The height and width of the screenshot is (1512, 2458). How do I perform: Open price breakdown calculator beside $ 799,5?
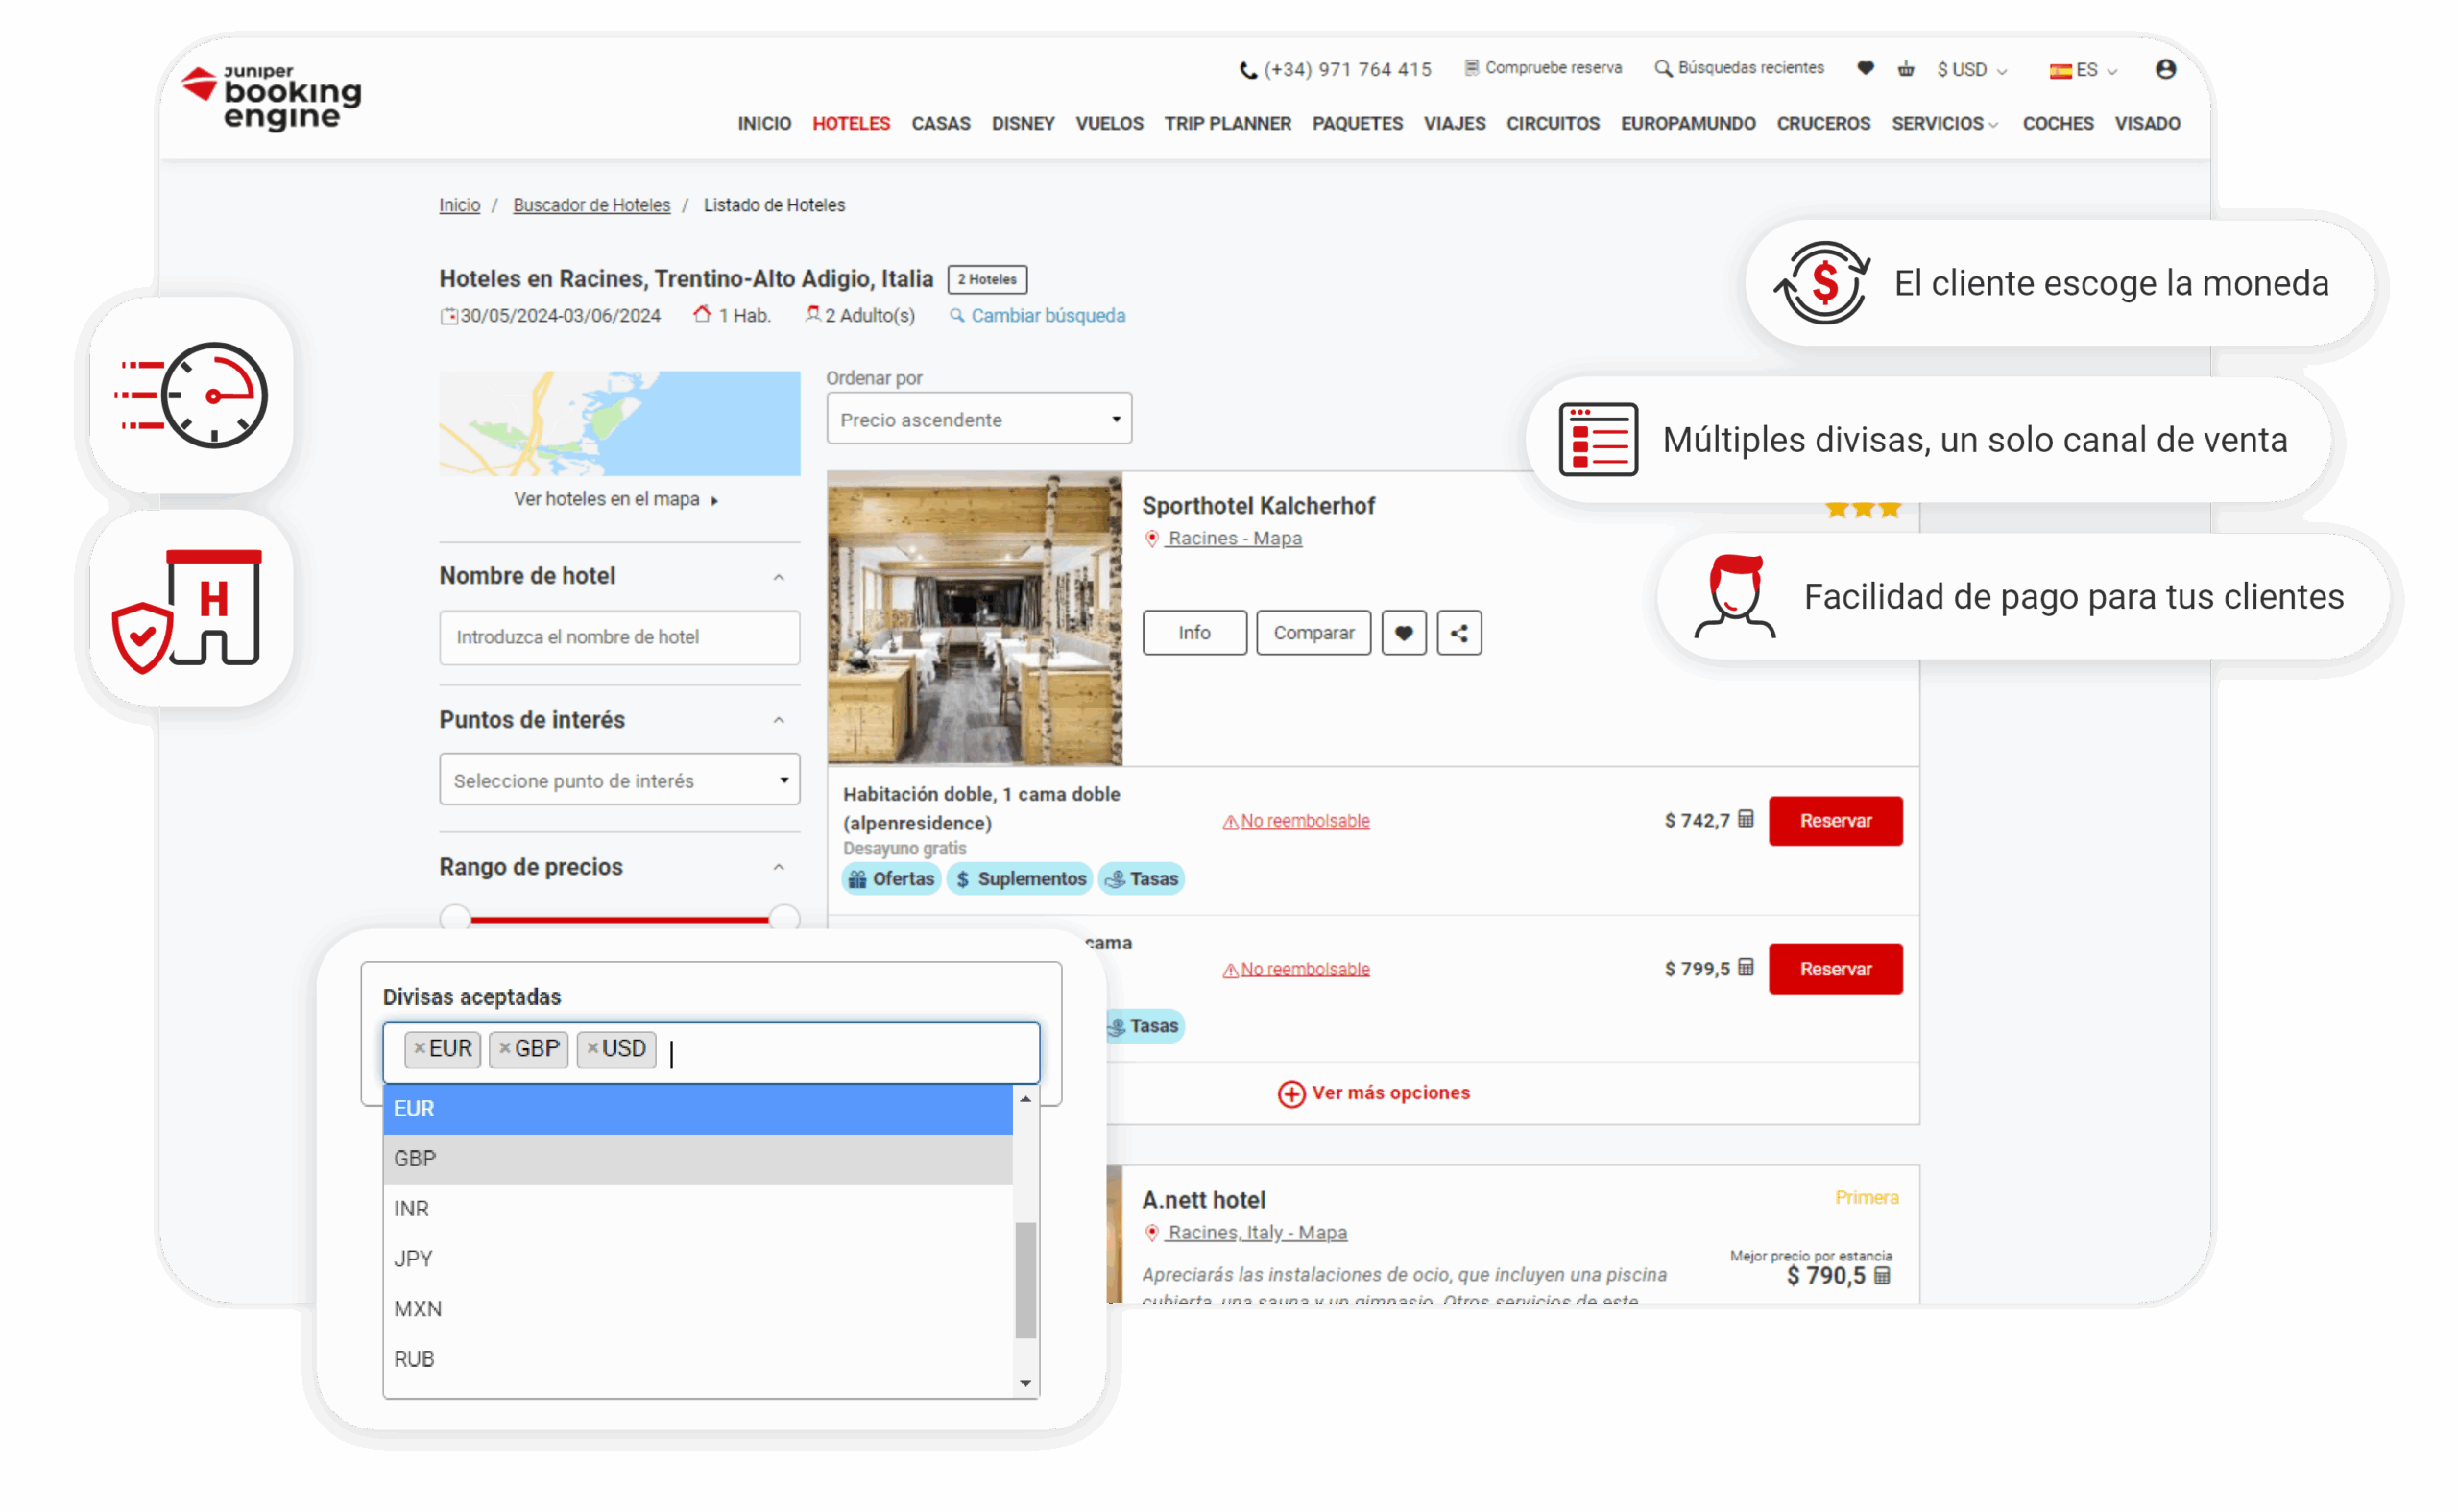tap(1746, 967)
